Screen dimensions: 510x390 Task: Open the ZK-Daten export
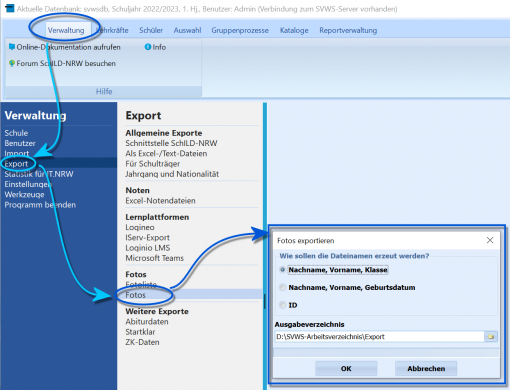click(x=142, y=342)
